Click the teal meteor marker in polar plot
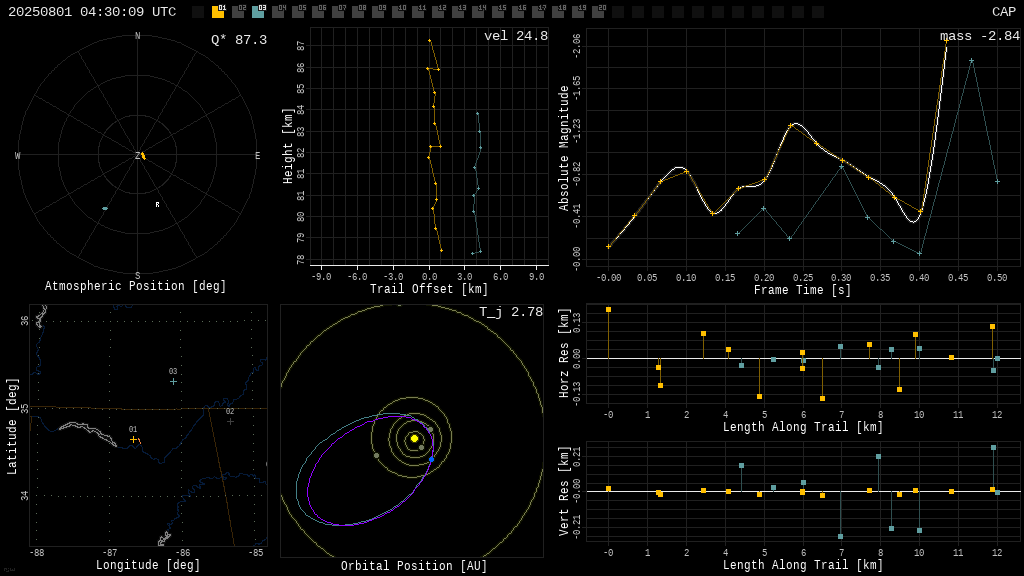Viewport: 1024px width, 576px height. click(104, 208)
